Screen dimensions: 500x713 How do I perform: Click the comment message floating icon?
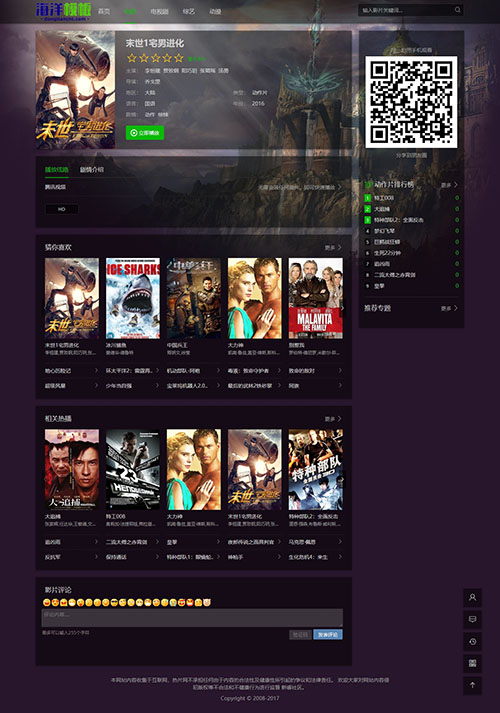[x=472, y=619]
